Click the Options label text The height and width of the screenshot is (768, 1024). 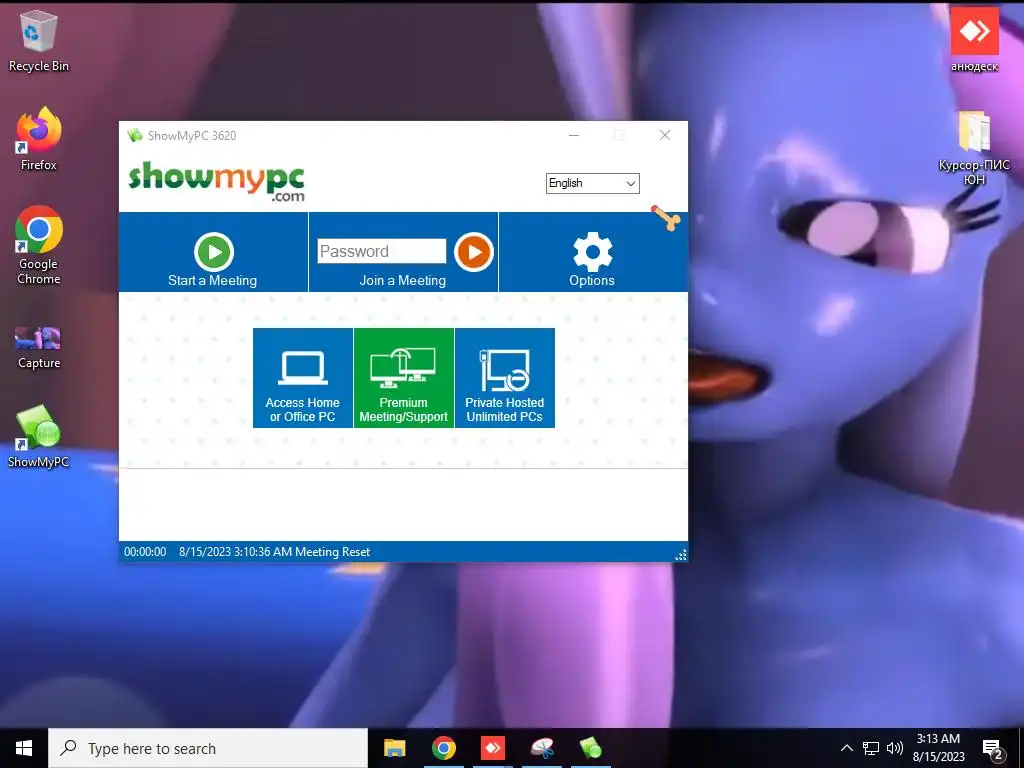click(x=592, y=281)
